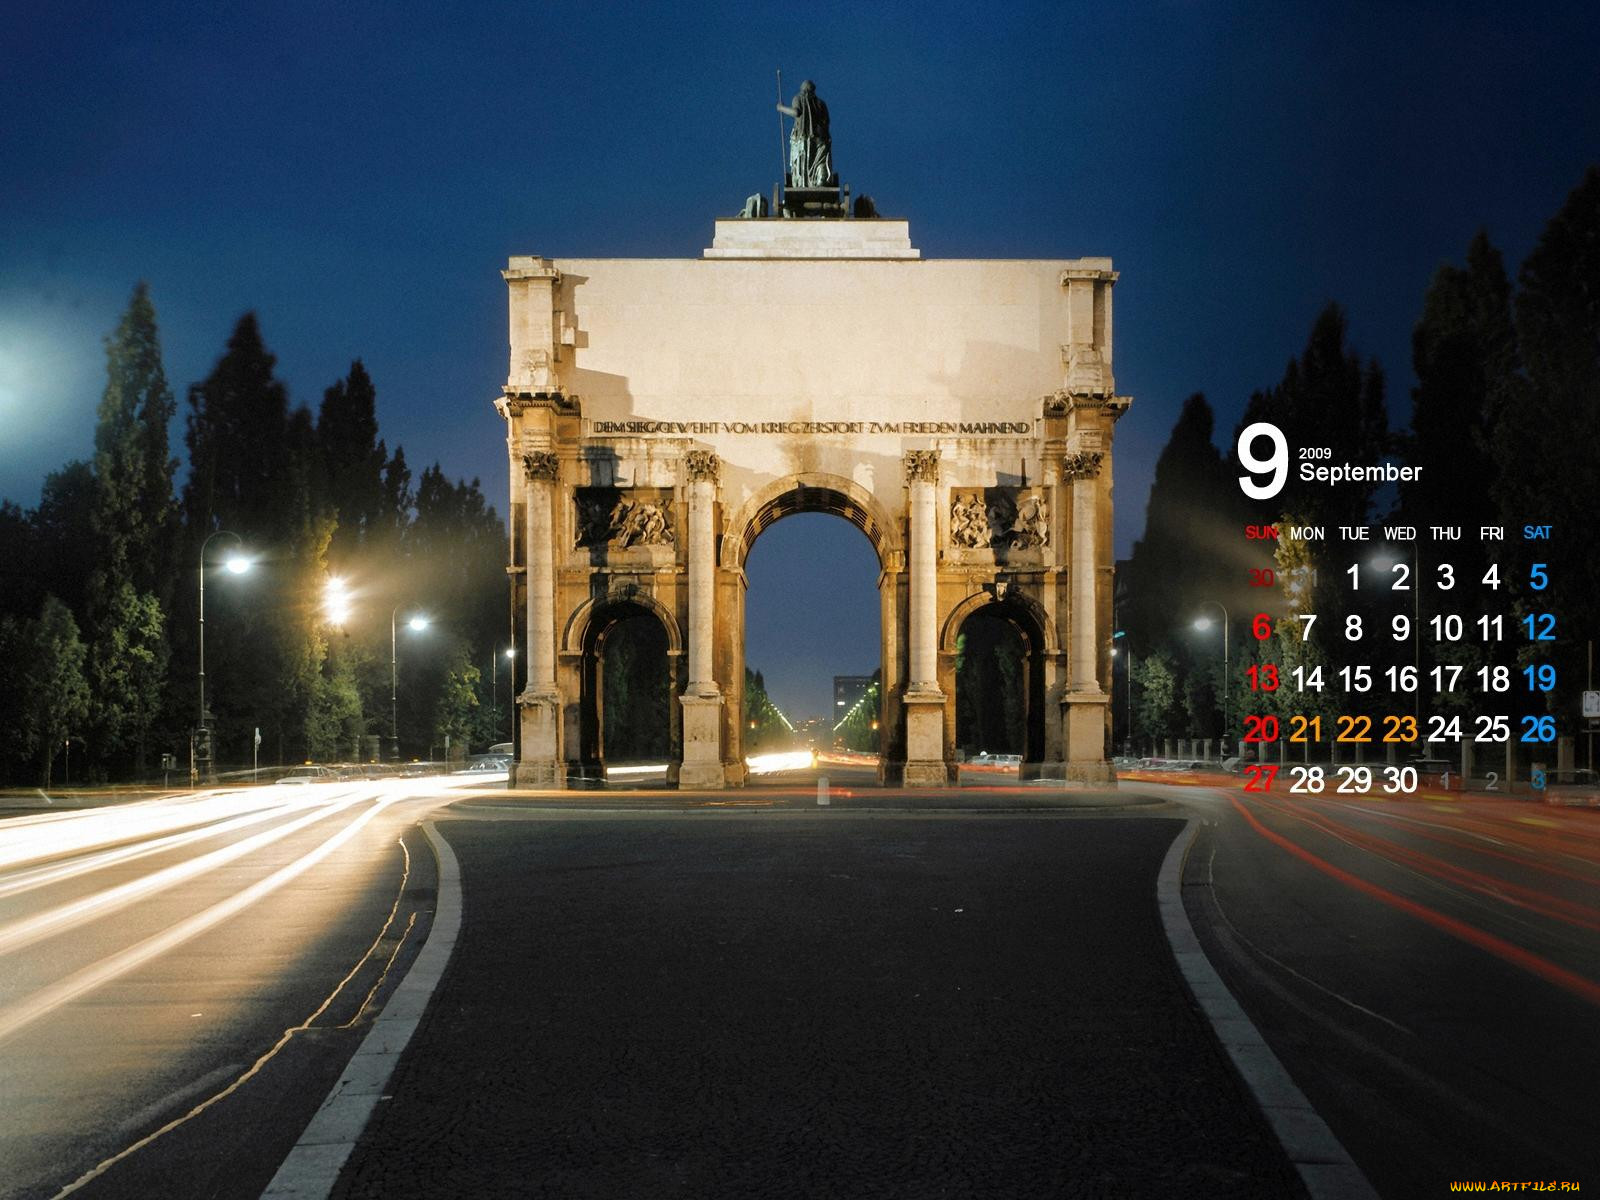Viewport: 1600px width, 1200px height.
Task: Pick date 28 in the calendar
Action: 1307,781
